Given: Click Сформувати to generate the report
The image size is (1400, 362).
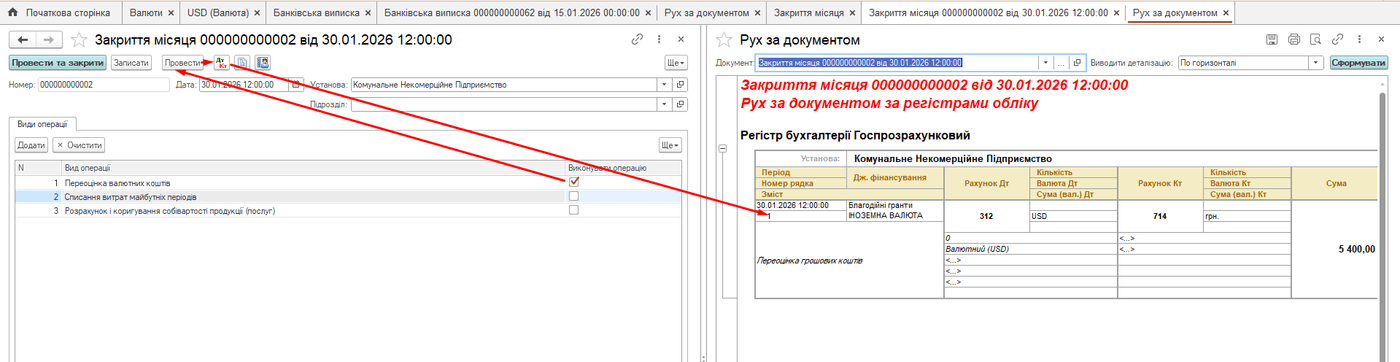Looking at the screenshot, I should [1358, 62].
